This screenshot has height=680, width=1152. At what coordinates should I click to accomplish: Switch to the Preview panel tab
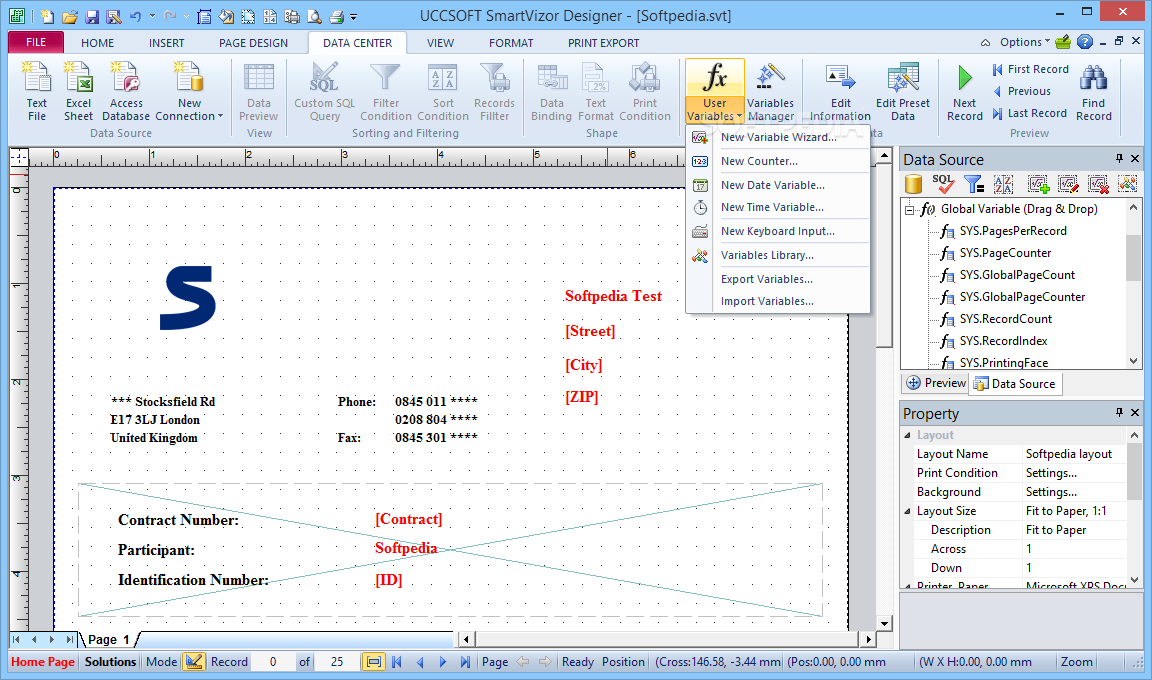[936, 383]
